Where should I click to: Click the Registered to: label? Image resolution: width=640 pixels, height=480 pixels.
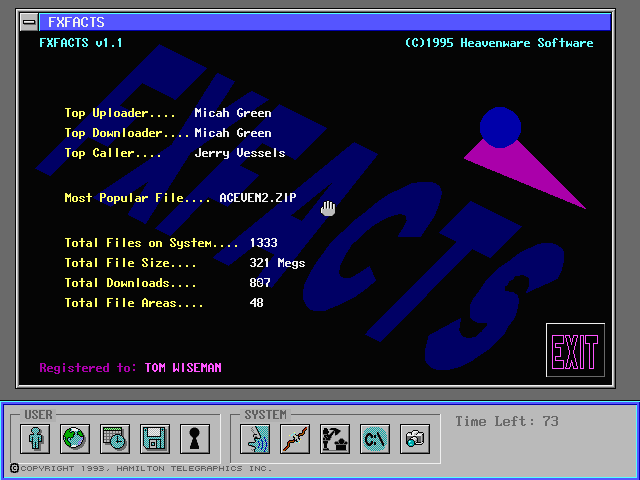tap(88, 368)
